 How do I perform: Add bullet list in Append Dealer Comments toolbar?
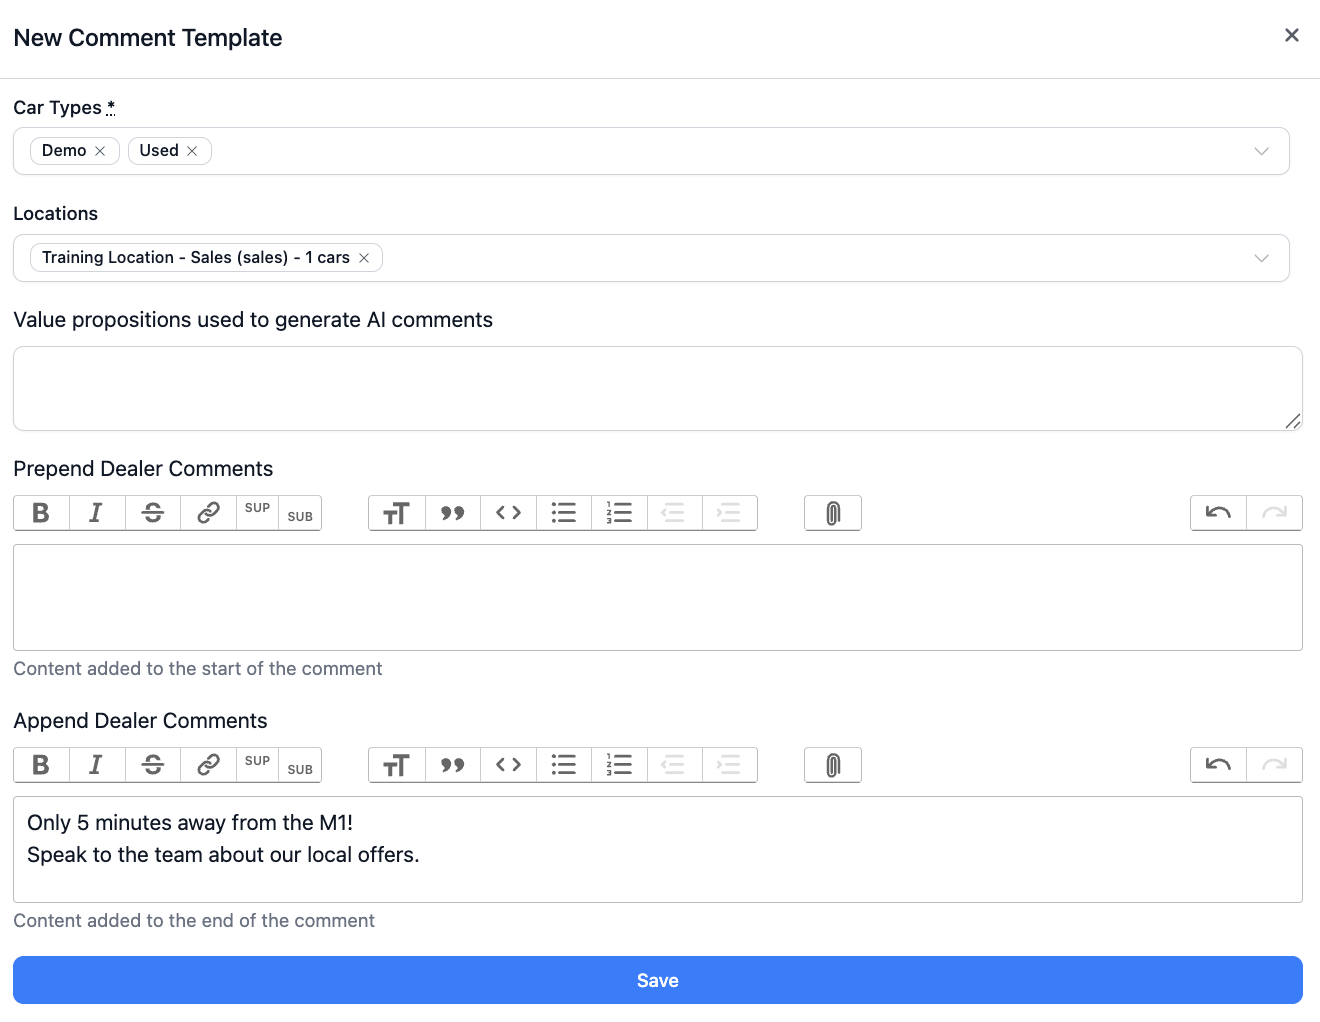tap(564, 765)
